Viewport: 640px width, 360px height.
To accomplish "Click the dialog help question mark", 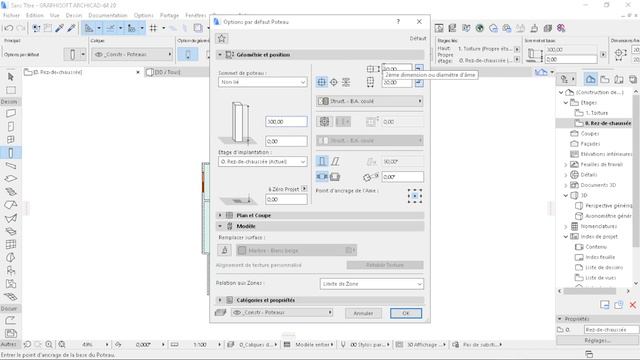I will click(x=398, y=22).
